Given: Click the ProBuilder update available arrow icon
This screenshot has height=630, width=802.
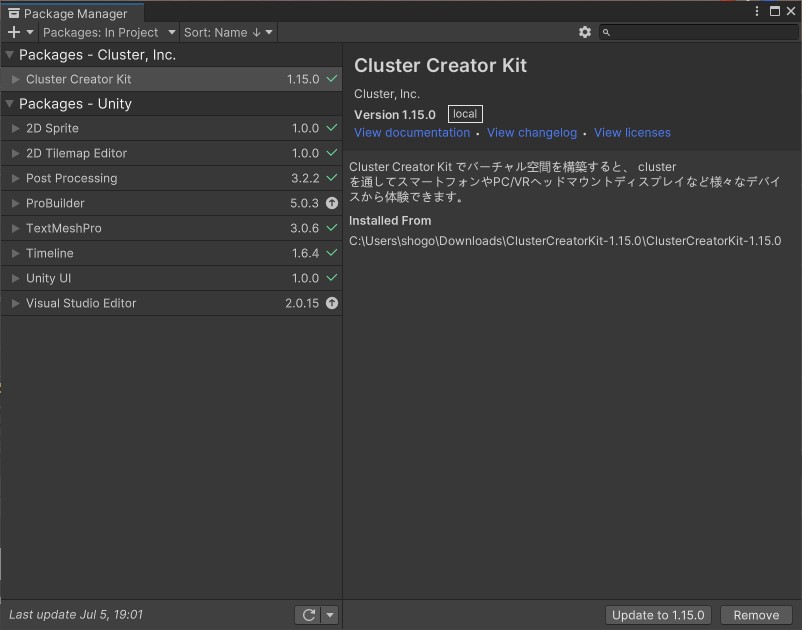Looking at the screenshot, I should [332, 203].
